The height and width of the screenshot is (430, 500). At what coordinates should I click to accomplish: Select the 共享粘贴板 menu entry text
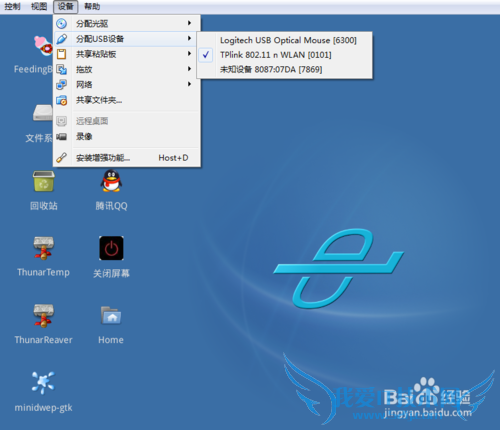click(96, 54)
